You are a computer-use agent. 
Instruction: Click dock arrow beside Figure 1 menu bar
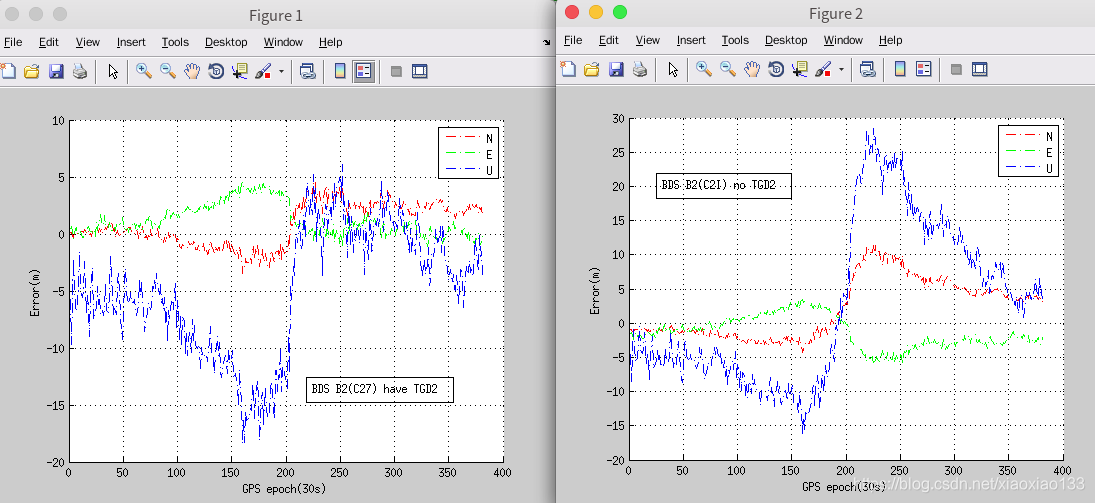546,43
